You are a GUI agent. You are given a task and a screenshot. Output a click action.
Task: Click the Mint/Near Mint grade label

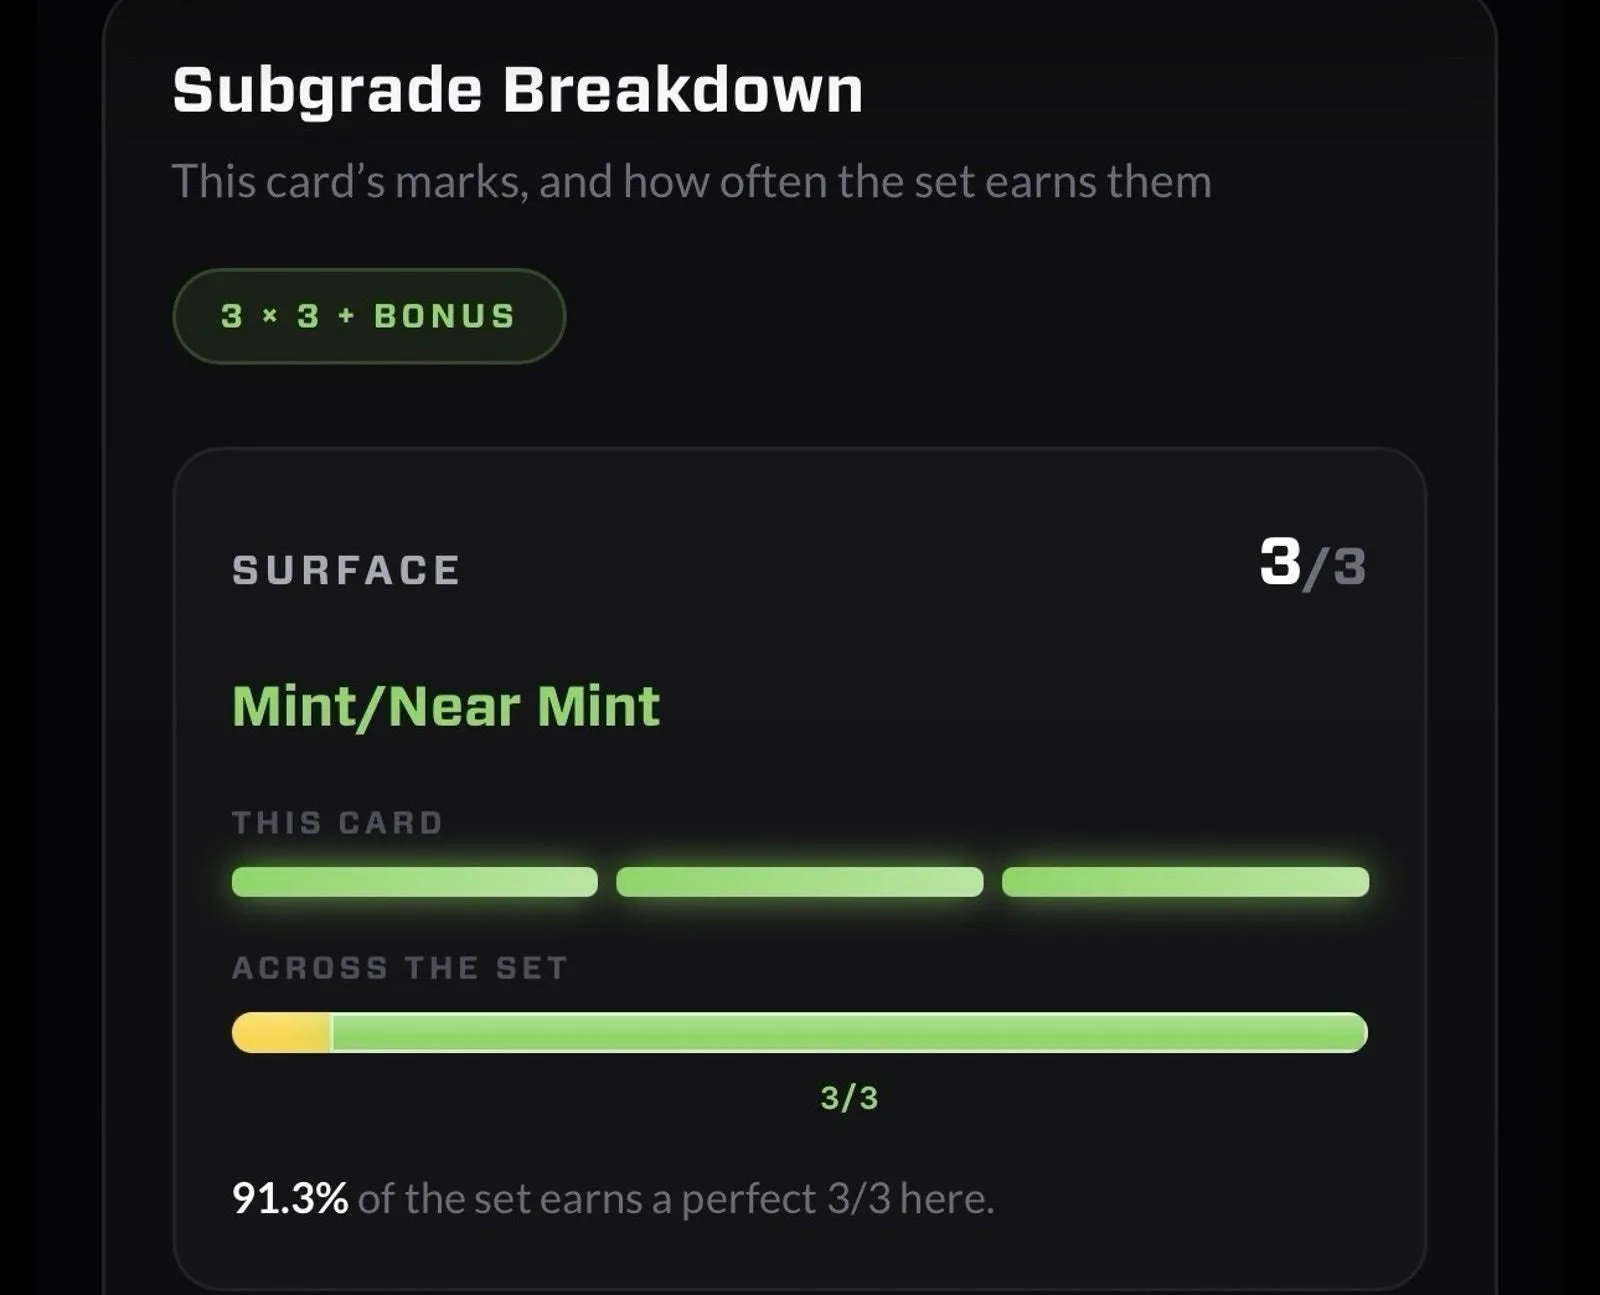tap(446, 706)
